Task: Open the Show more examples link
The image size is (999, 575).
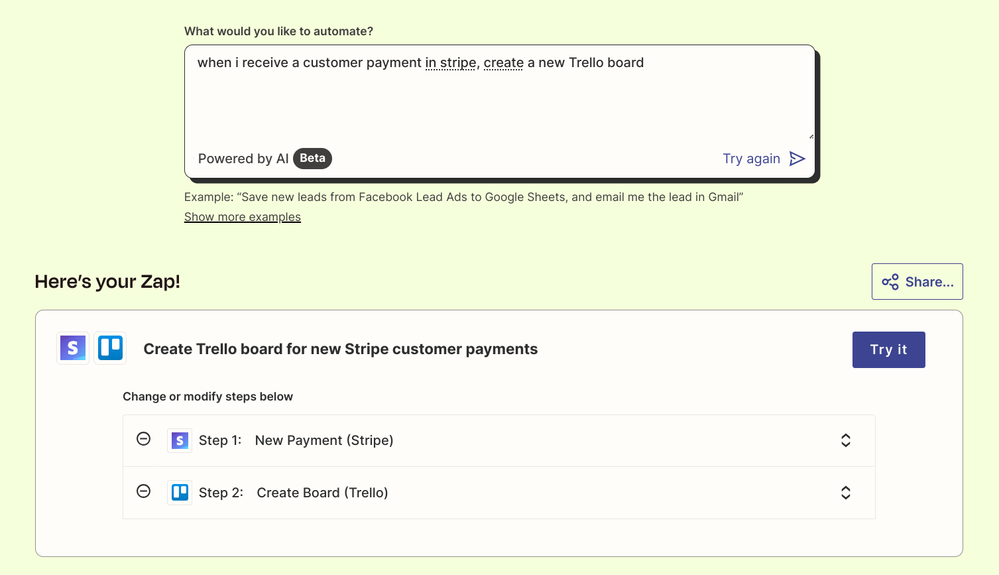Action: click(242, 217)
